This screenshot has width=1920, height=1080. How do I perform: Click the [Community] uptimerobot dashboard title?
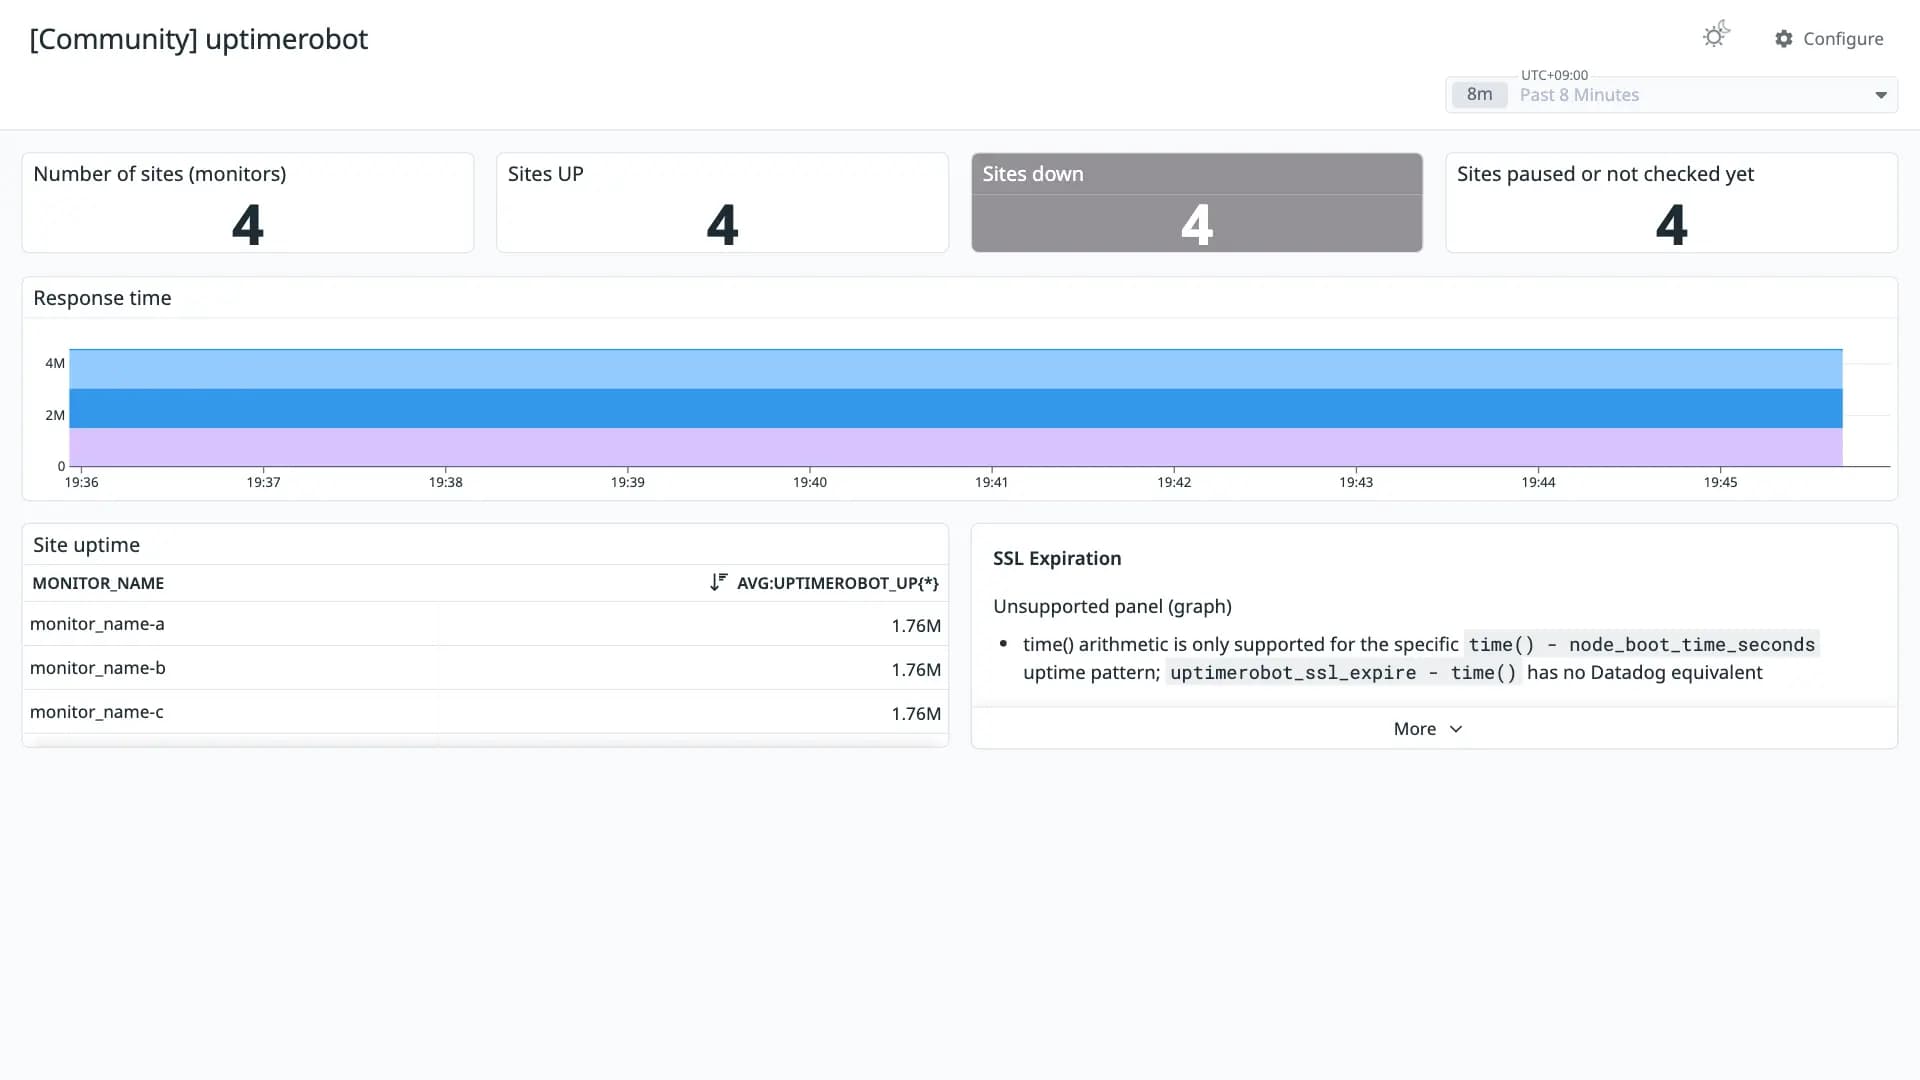(199, 39)
